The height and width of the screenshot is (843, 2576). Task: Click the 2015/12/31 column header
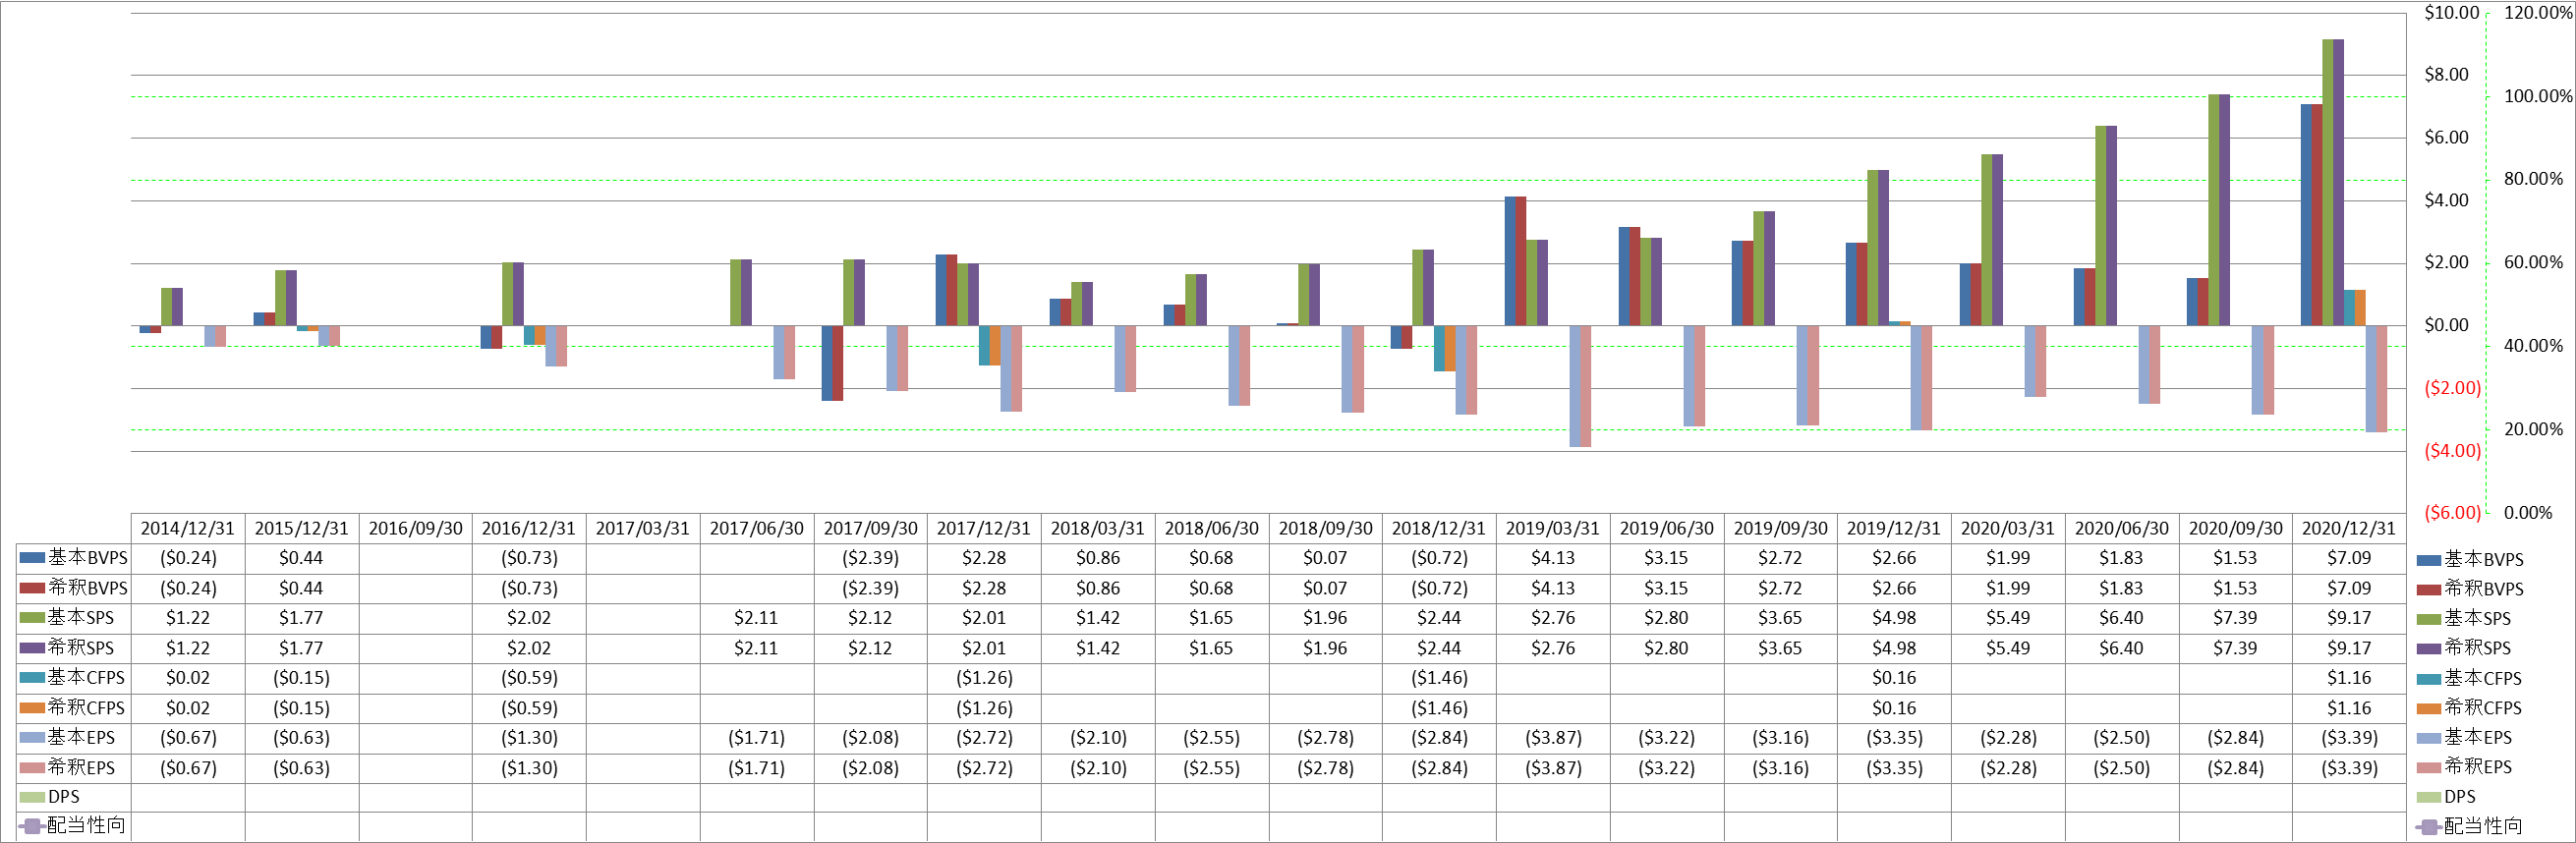(302, 529)
